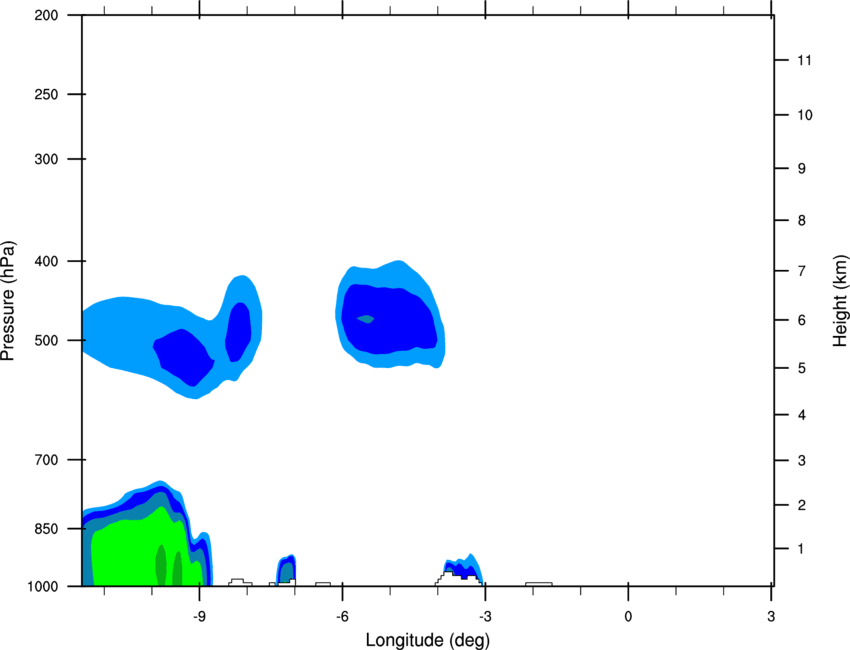Click the 'Height (km)' axis title
Image resolution: width=850 pixels, height=650 pixels.
click(x=840, y=300)
